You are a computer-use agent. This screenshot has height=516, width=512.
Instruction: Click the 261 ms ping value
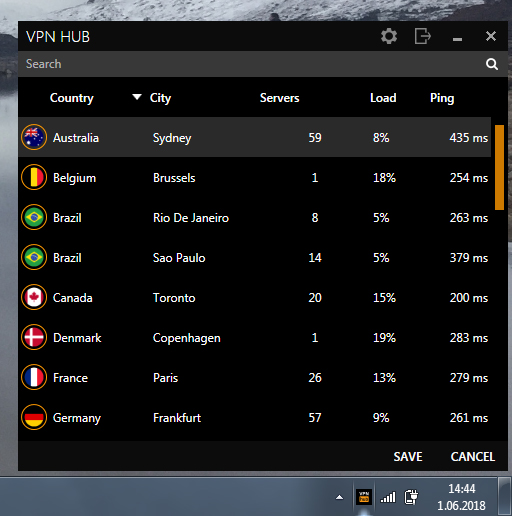469,418
